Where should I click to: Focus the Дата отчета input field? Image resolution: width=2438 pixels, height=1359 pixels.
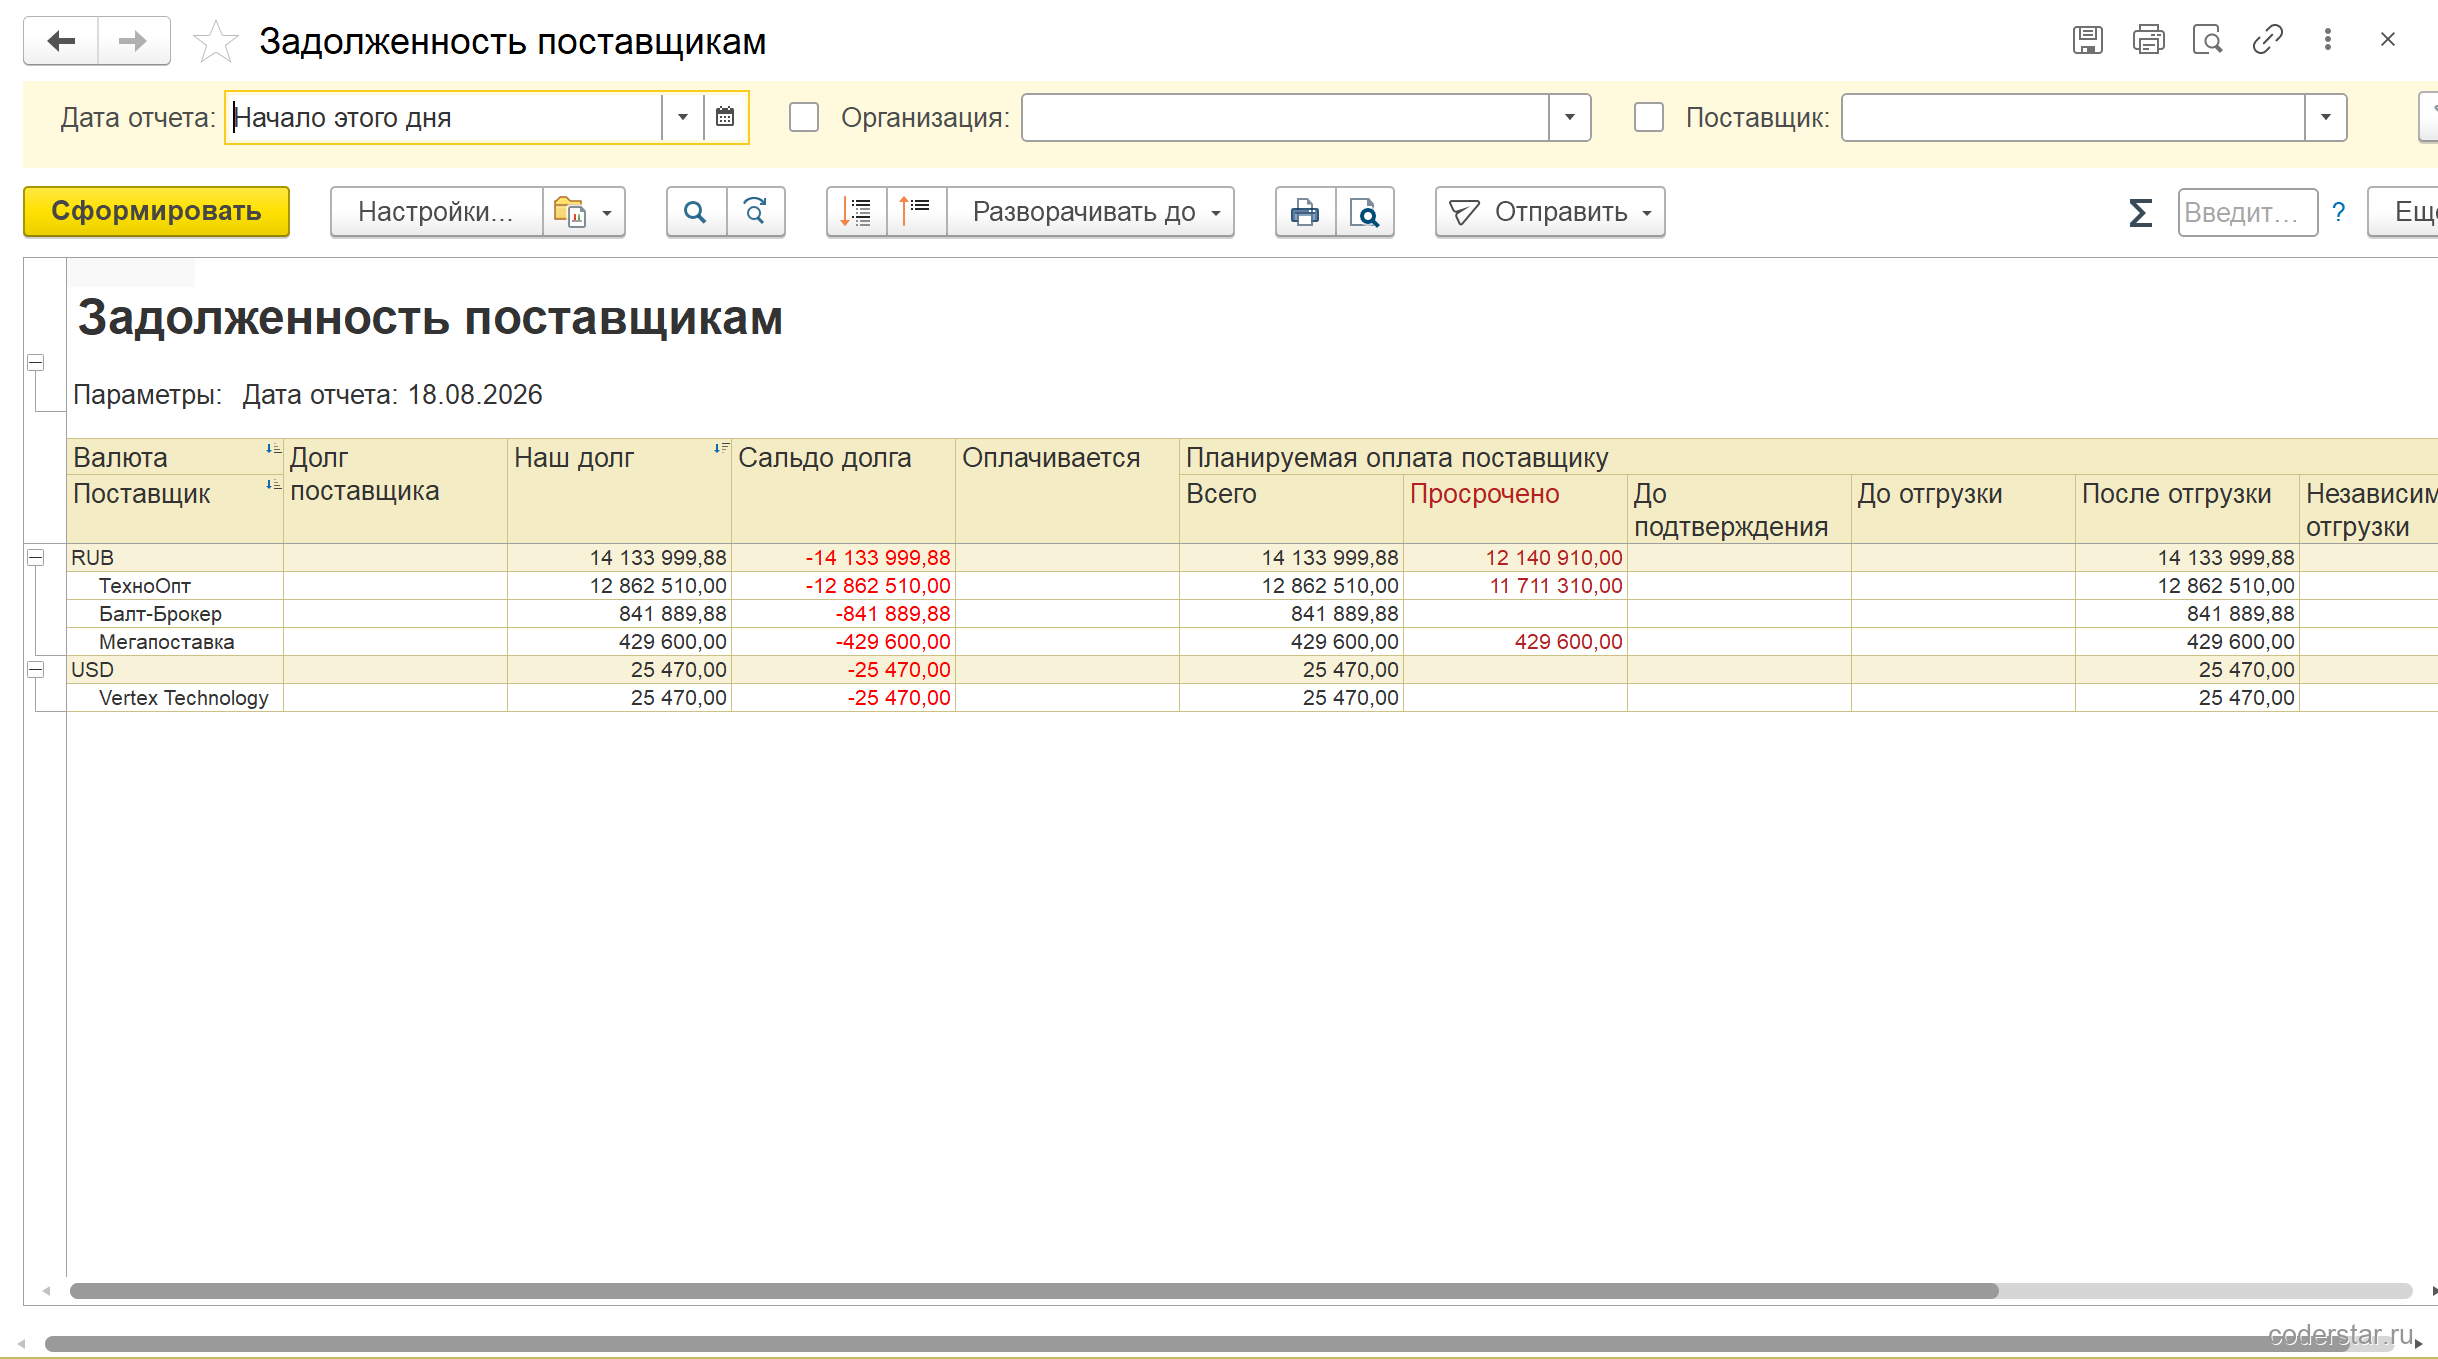pos(445,117)
